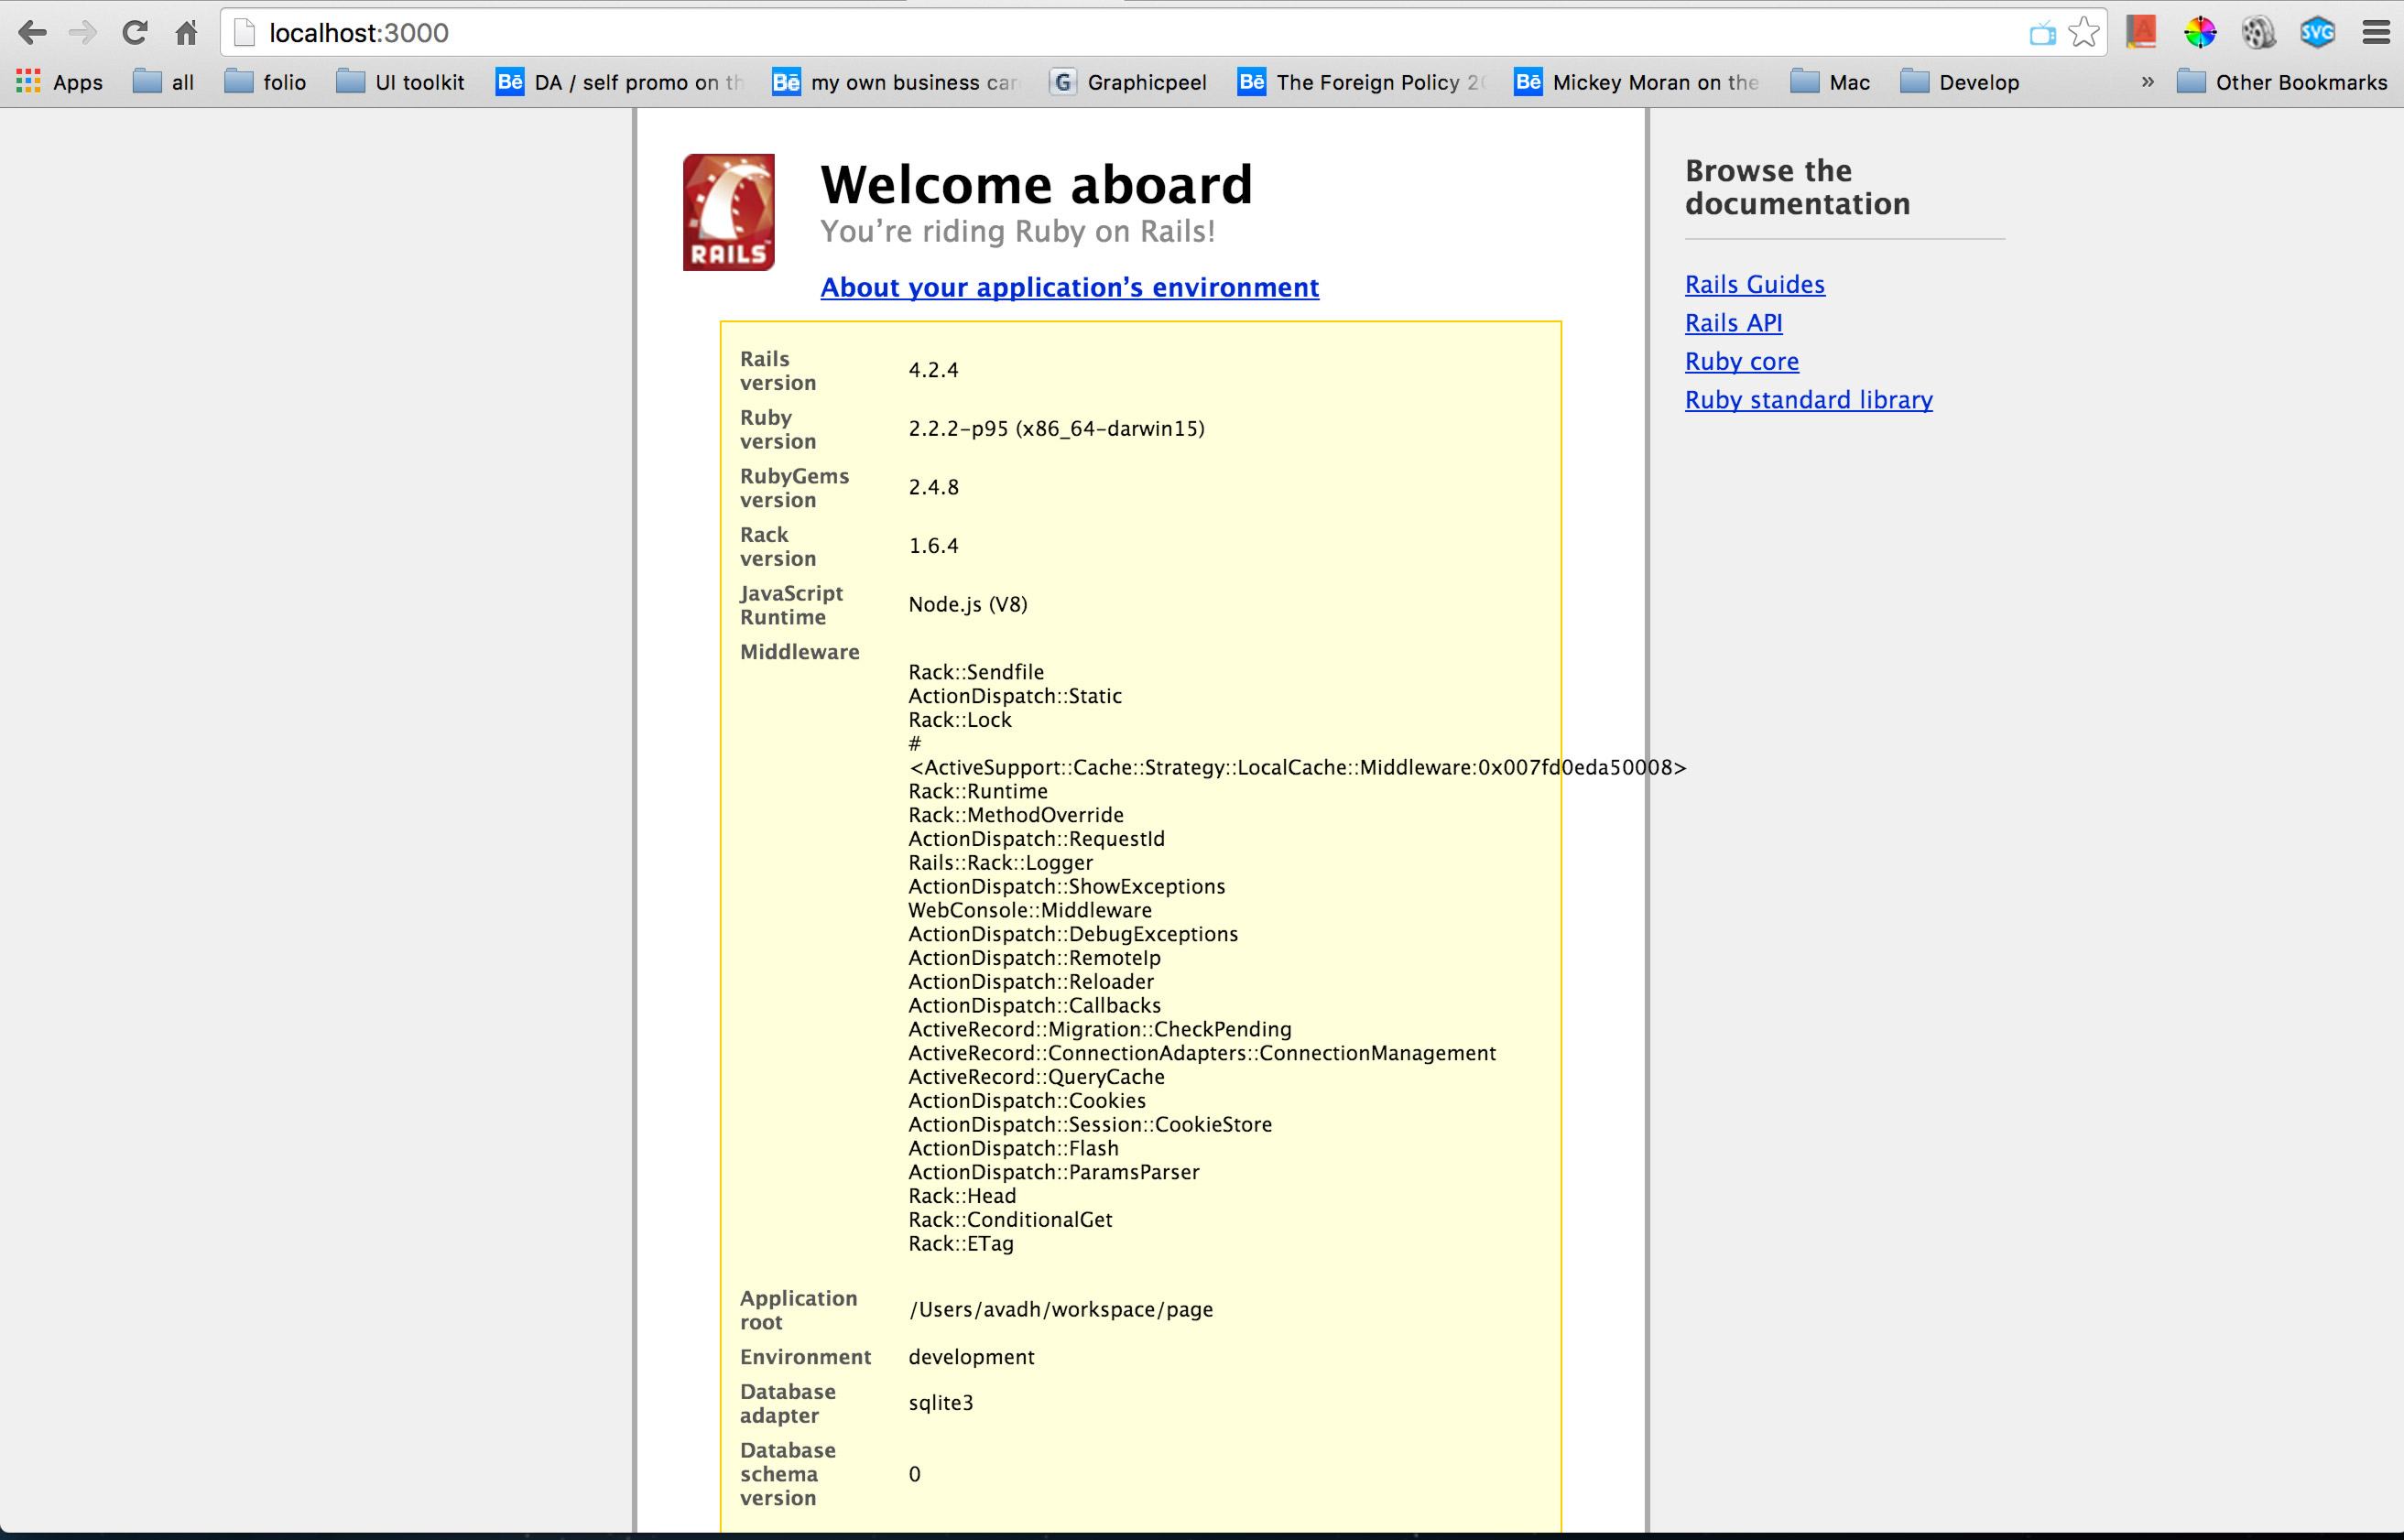Open the Rails API link
The width and height of the screenshot is (2404, 1540).
pos(1733,323)
